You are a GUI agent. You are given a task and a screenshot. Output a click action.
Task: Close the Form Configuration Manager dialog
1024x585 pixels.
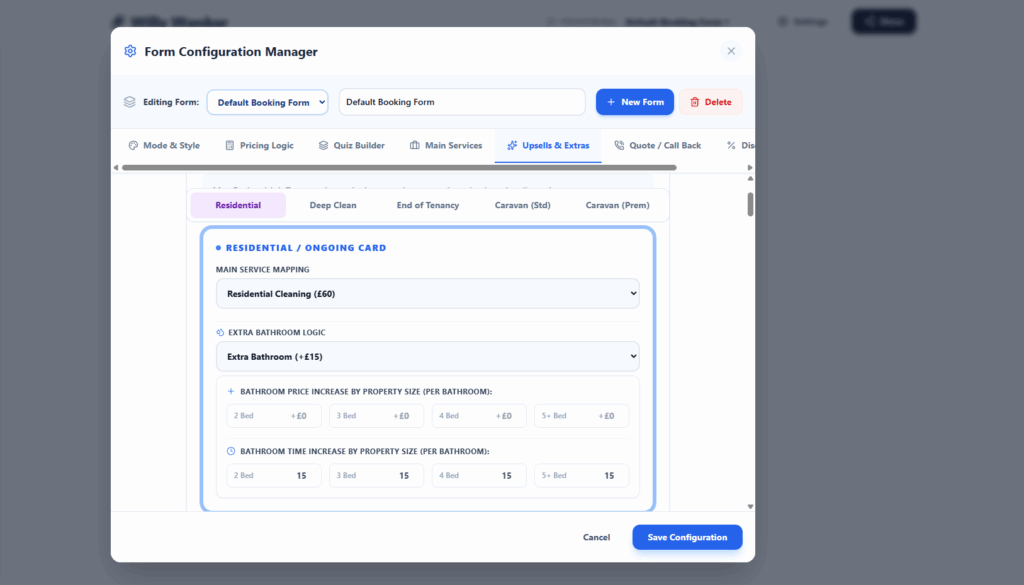coord(731,51)
